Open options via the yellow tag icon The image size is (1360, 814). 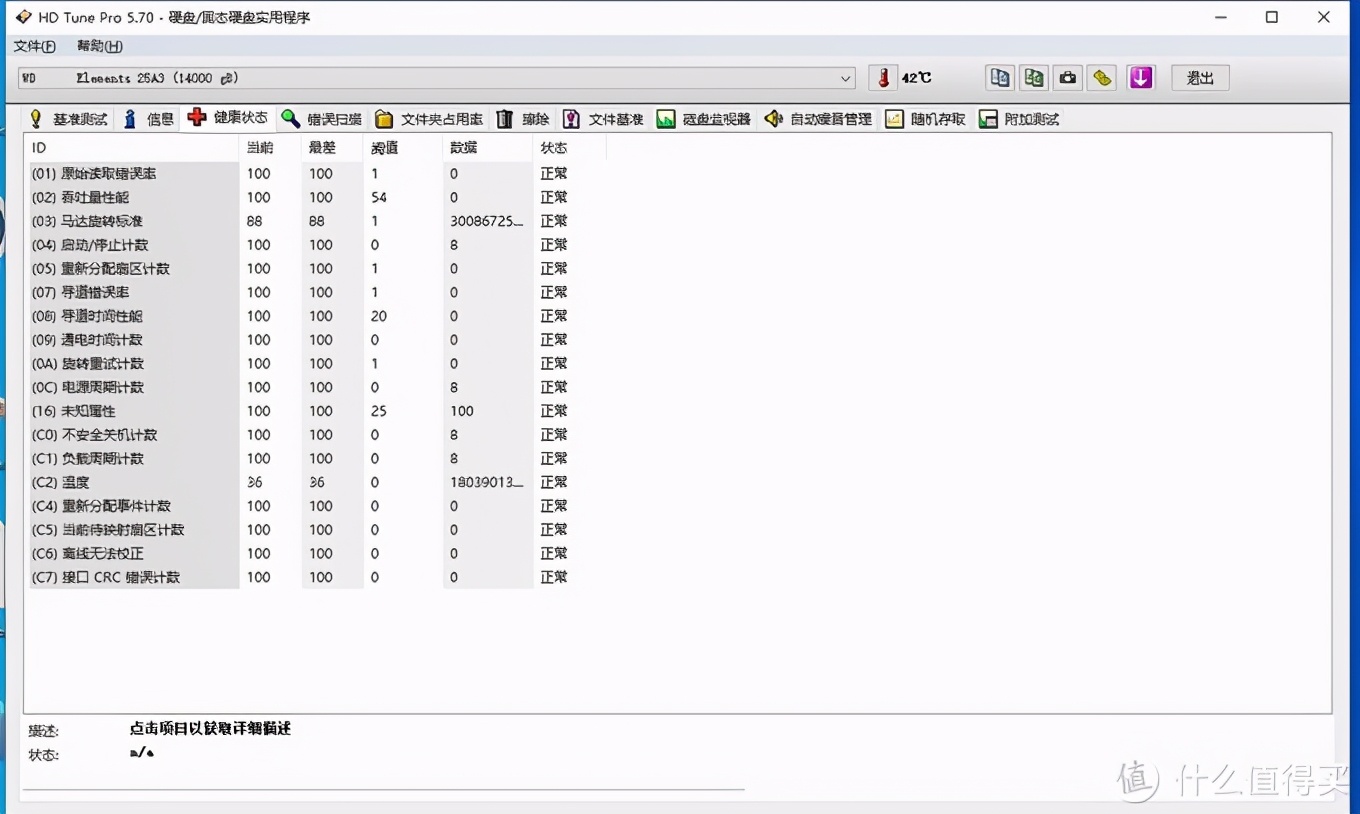(x=1102, y=78)
